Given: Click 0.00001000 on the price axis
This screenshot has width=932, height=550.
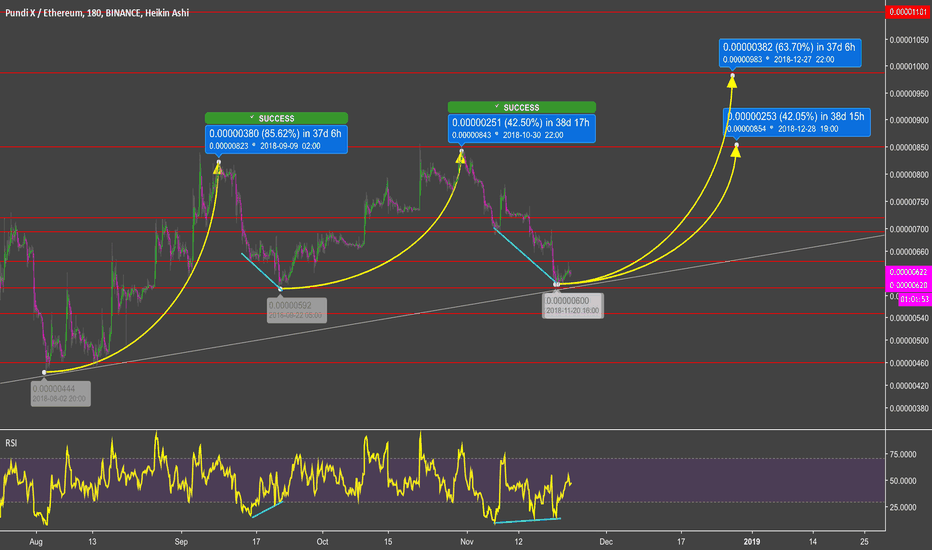Looking at the screenshot, I should (909, 66).
